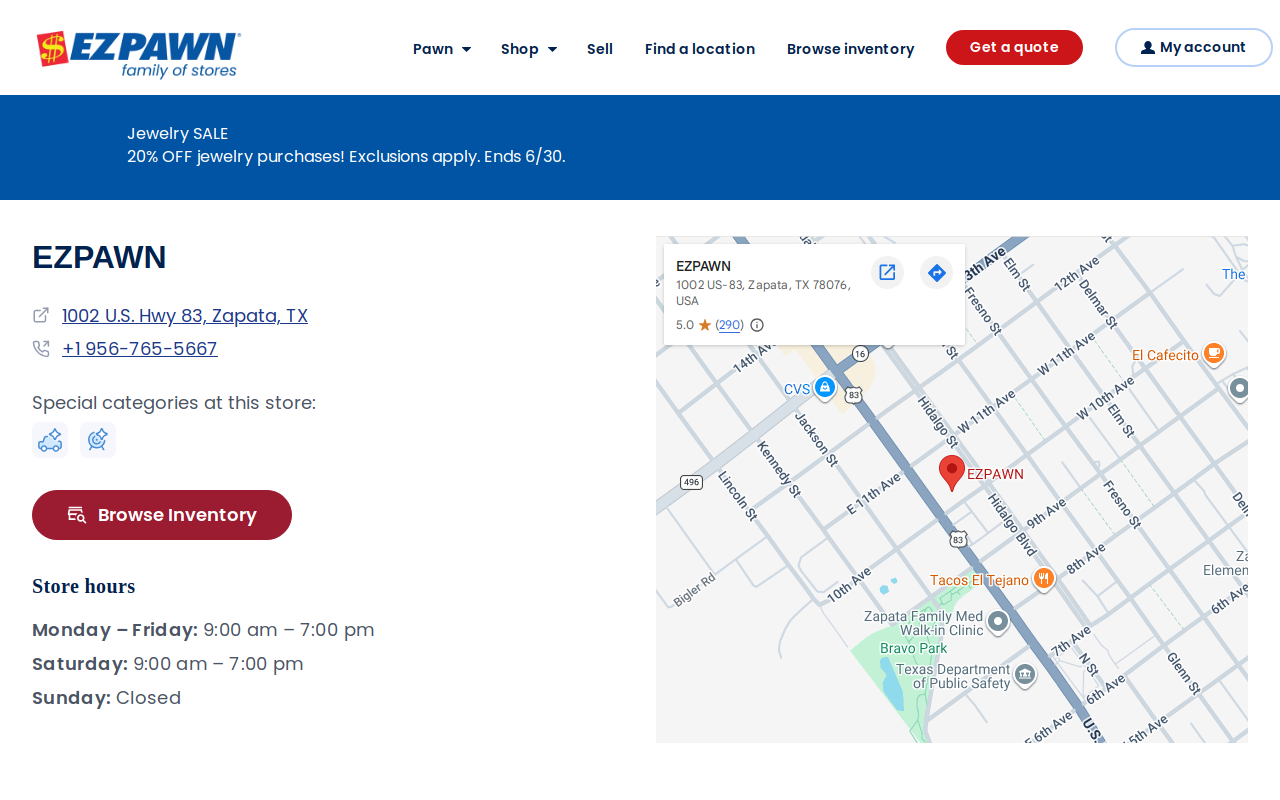
Task: Click the Get a quote button
Action: pyautogui.click(x=1014, y=47)
